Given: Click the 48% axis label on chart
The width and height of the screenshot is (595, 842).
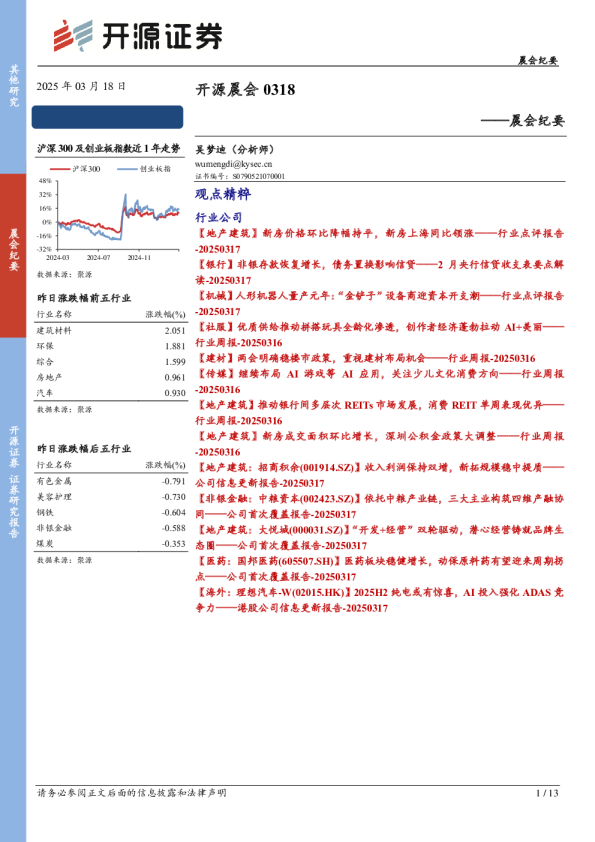Looking at the screenshot, I should coord(45,180).
